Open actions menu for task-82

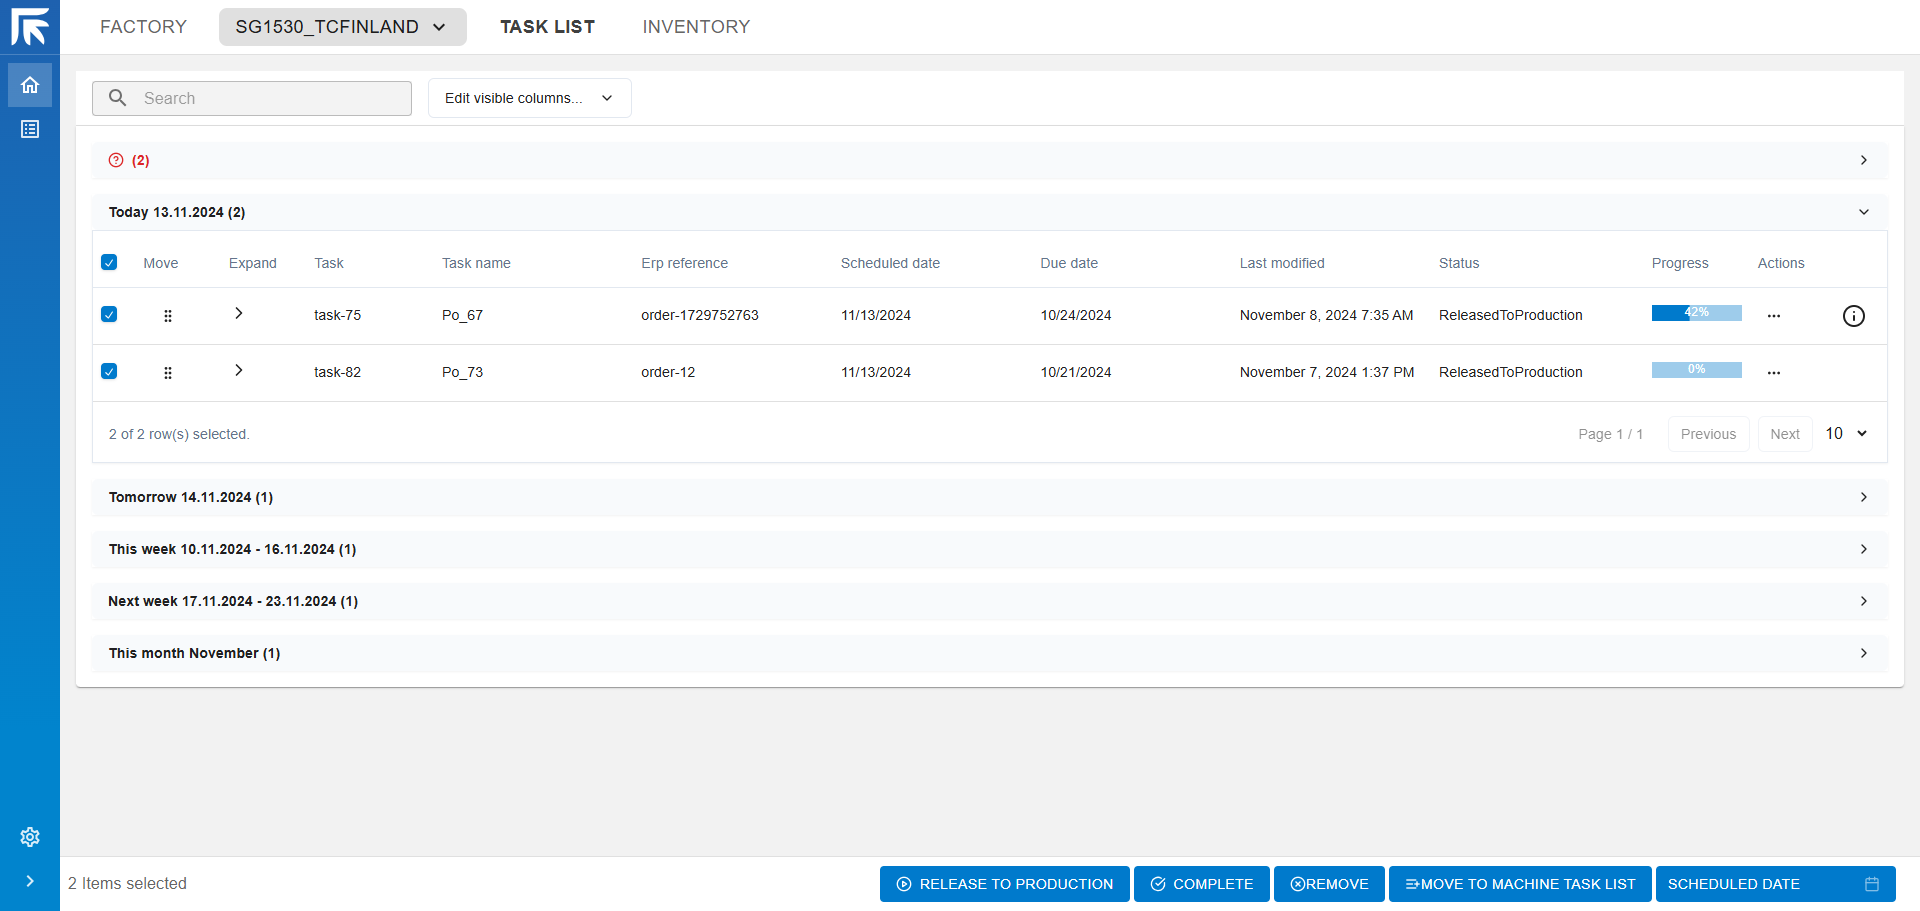coord(1773,373)
